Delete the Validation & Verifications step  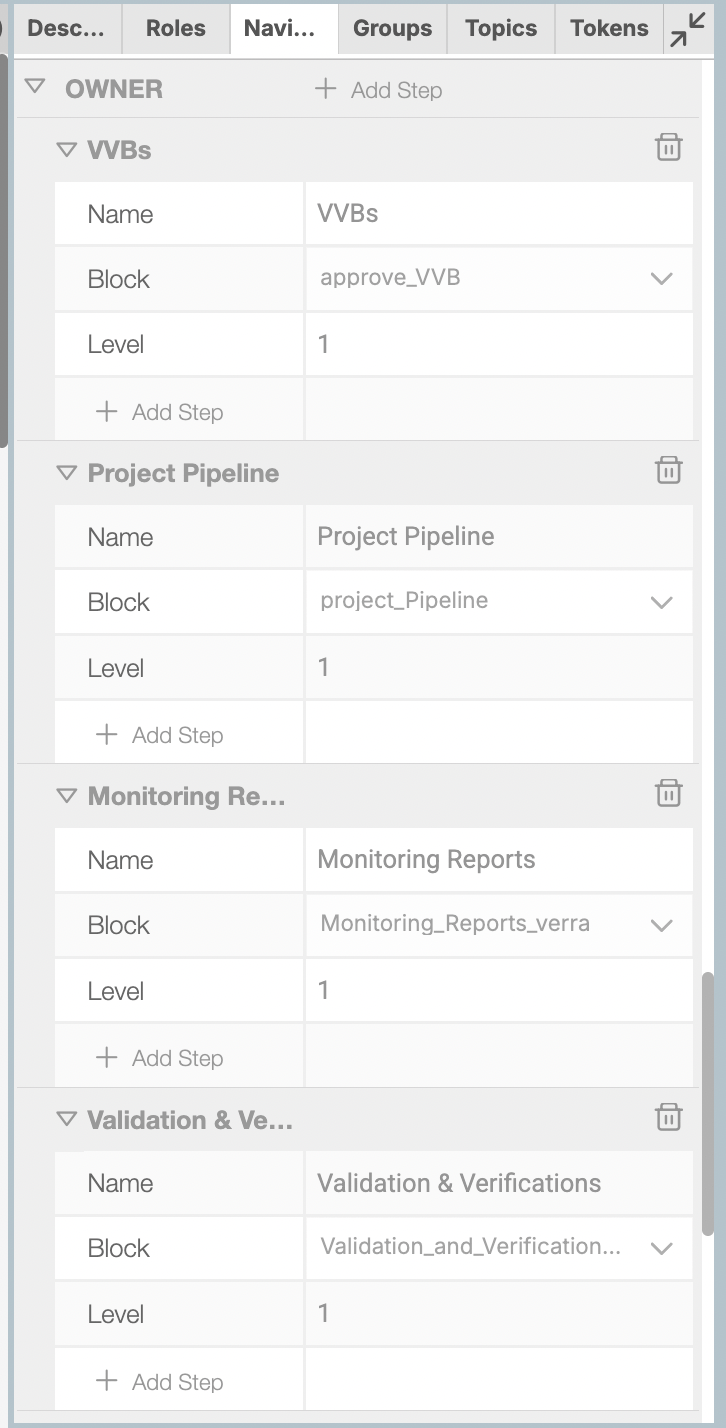(668, 1117)
